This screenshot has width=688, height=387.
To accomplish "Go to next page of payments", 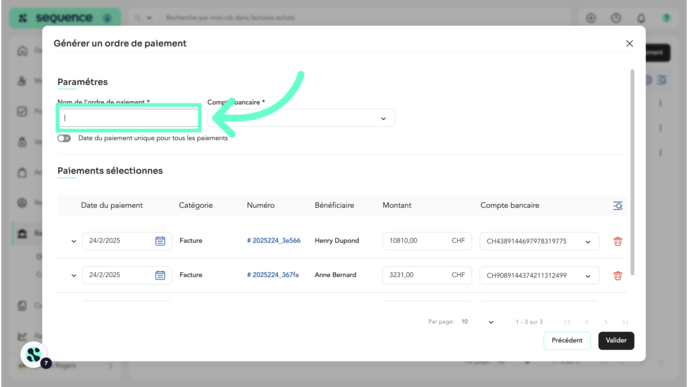I will tap(606, 322).
